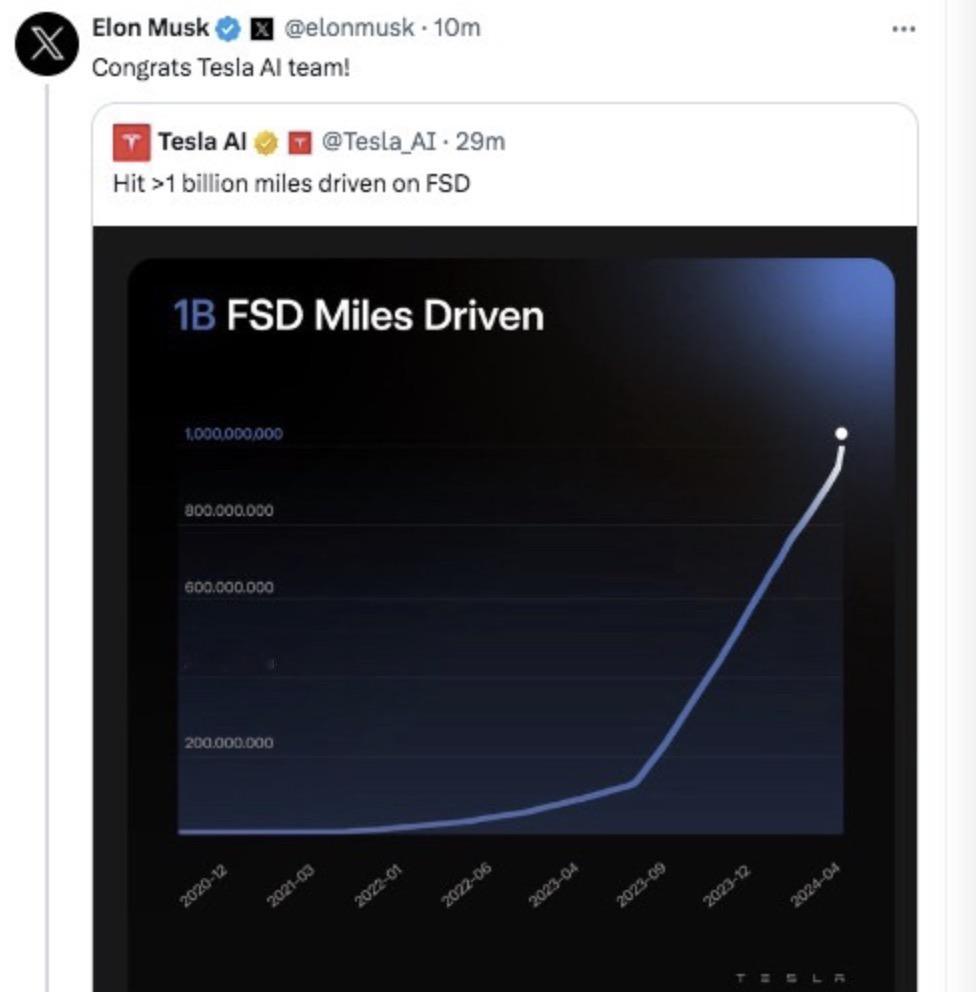The width and height of the screenshot is (976, 992).
Task: Open the Tesla AI display name
Action: point(202,142)
